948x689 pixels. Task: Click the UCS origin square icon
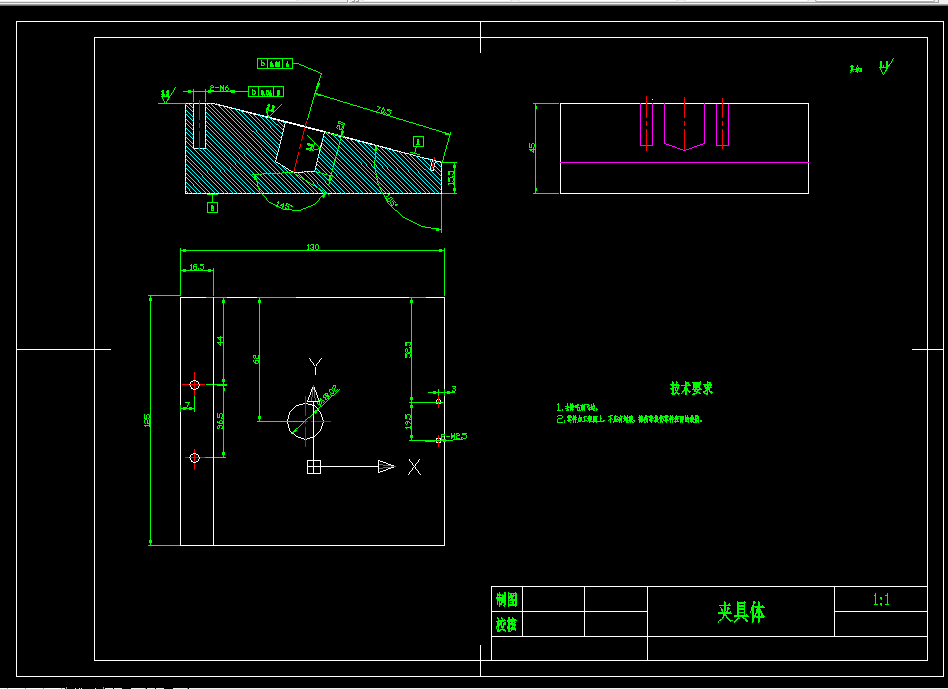[x=314, y=467]
